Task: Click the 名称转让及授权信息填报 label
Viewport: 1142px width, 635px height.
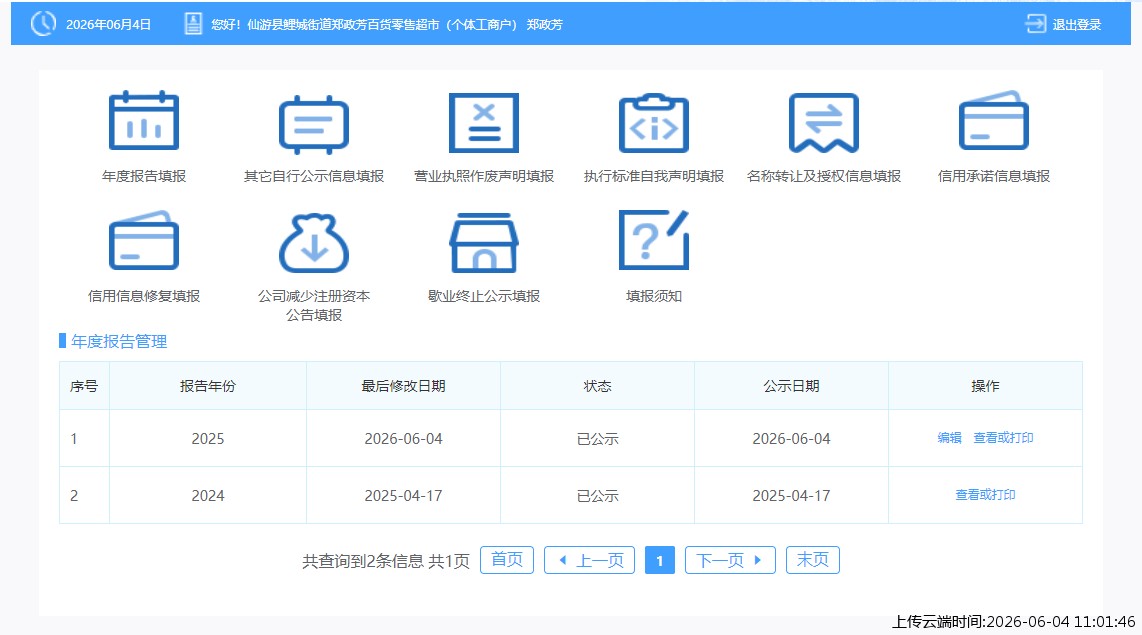Action: click(x=824, y=176)
